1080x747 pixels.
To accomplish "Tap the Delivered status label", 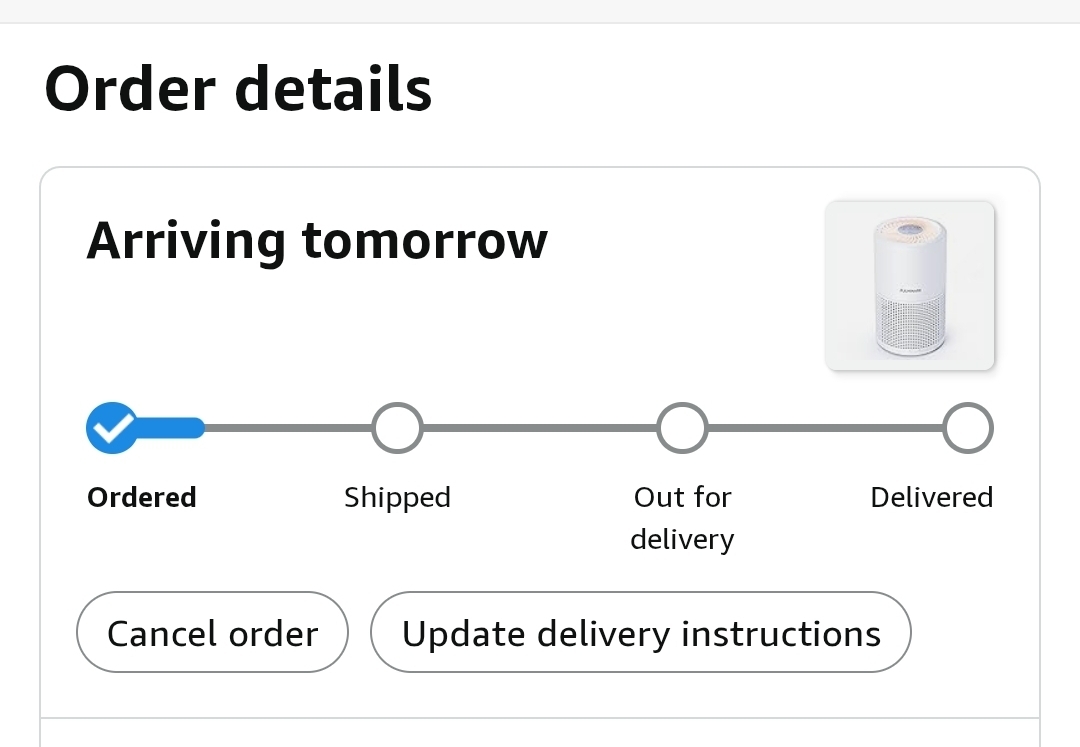I will 931,497.
